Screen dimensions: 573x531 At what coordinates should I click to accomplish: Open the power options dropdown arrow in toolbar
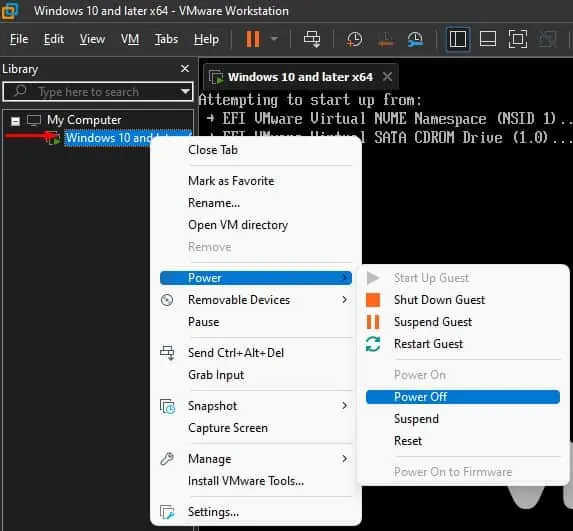pyautogui.click(x=274, y=39)
